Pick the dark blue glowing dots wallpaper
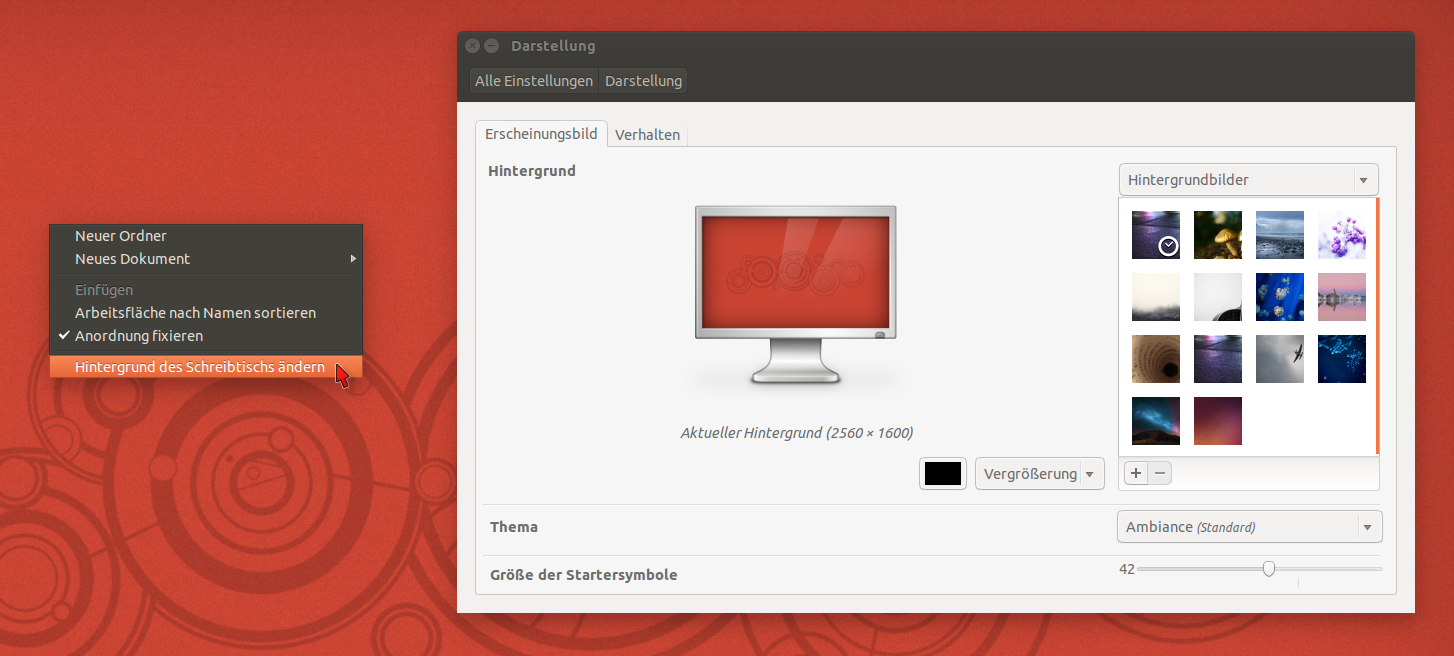1454x656 pixels. 1342,359
